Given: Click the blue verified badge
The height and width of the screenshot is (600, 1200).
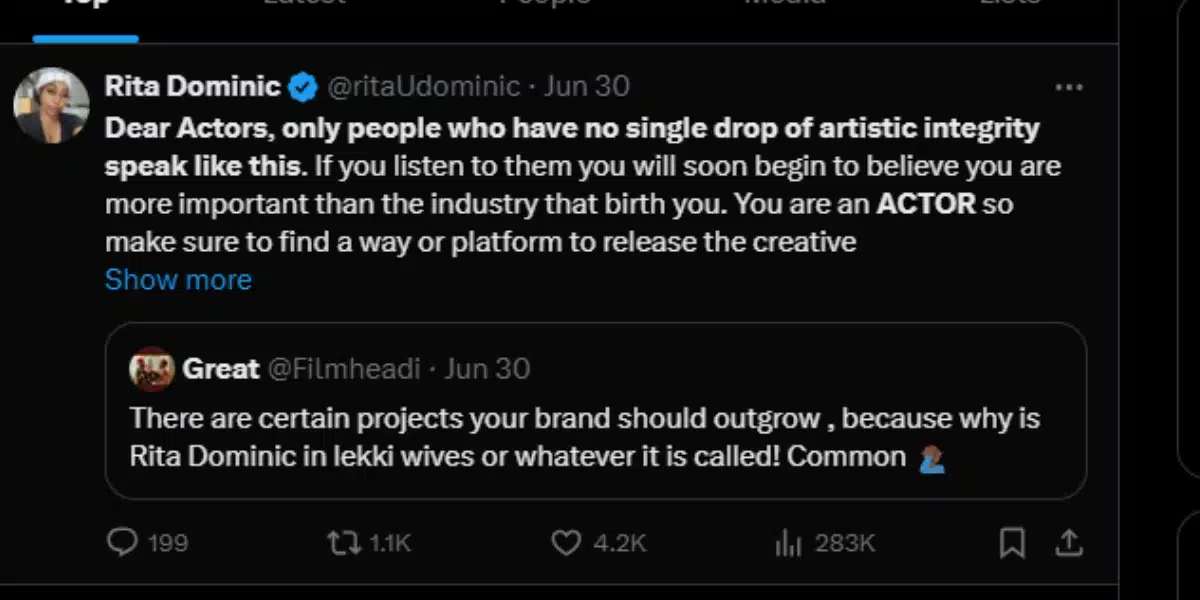Looking at the screenshot, I should pos(303,87).
